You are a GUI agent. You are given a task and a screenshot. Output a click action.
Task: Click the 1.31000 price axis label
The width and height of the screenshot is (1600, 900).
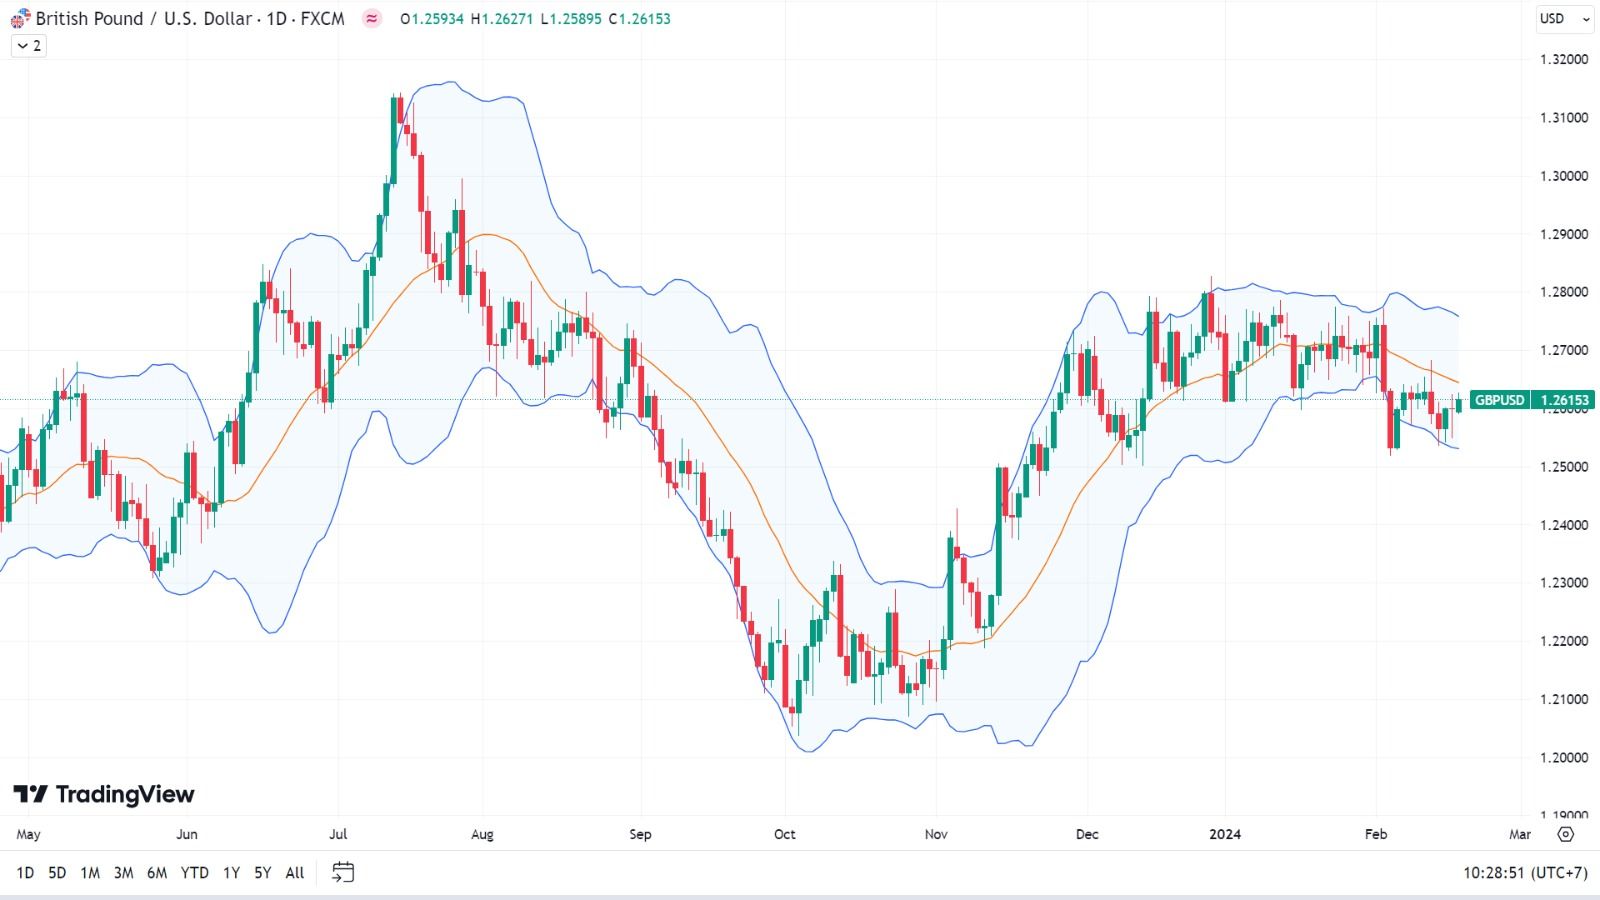click(1564, 117)
